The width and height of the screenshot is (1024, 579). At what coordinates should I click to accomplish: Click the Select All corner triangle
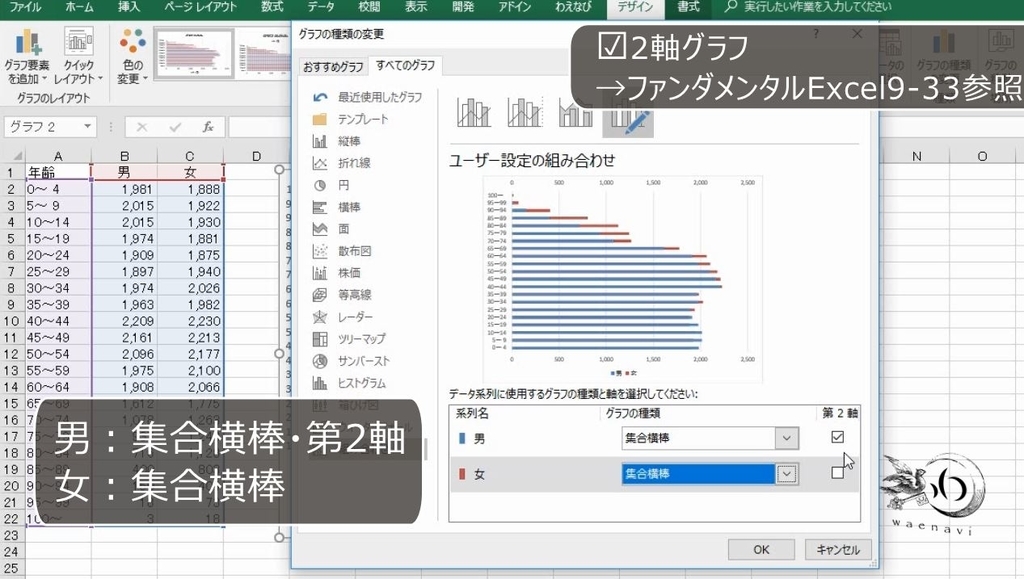click(x=16, y=156)
